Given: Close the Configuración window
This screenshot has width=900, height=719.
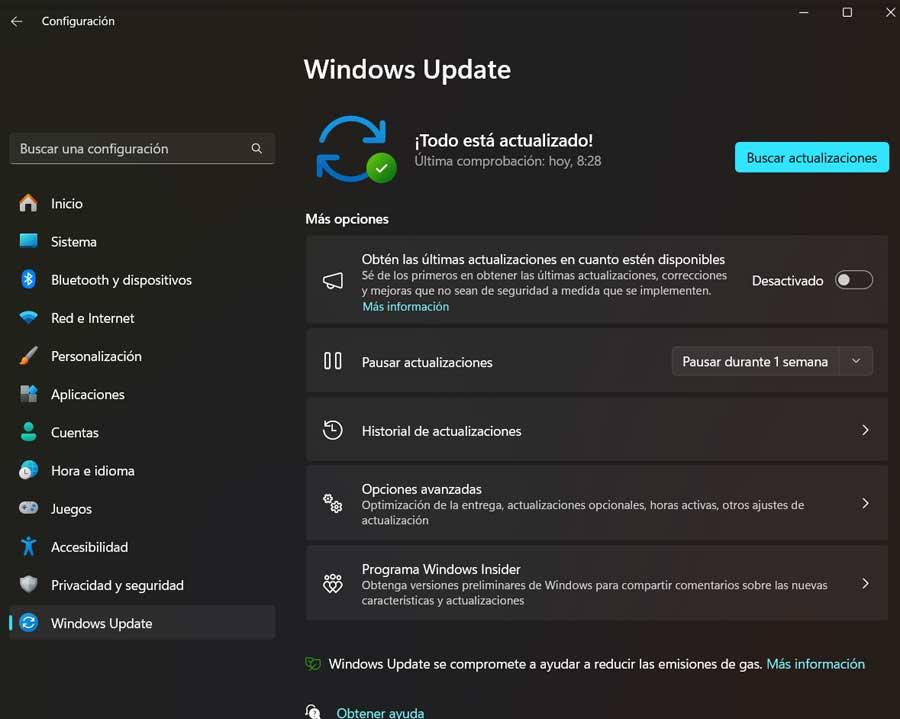Looking at the screenshot, I should click(x=890, y=12).
